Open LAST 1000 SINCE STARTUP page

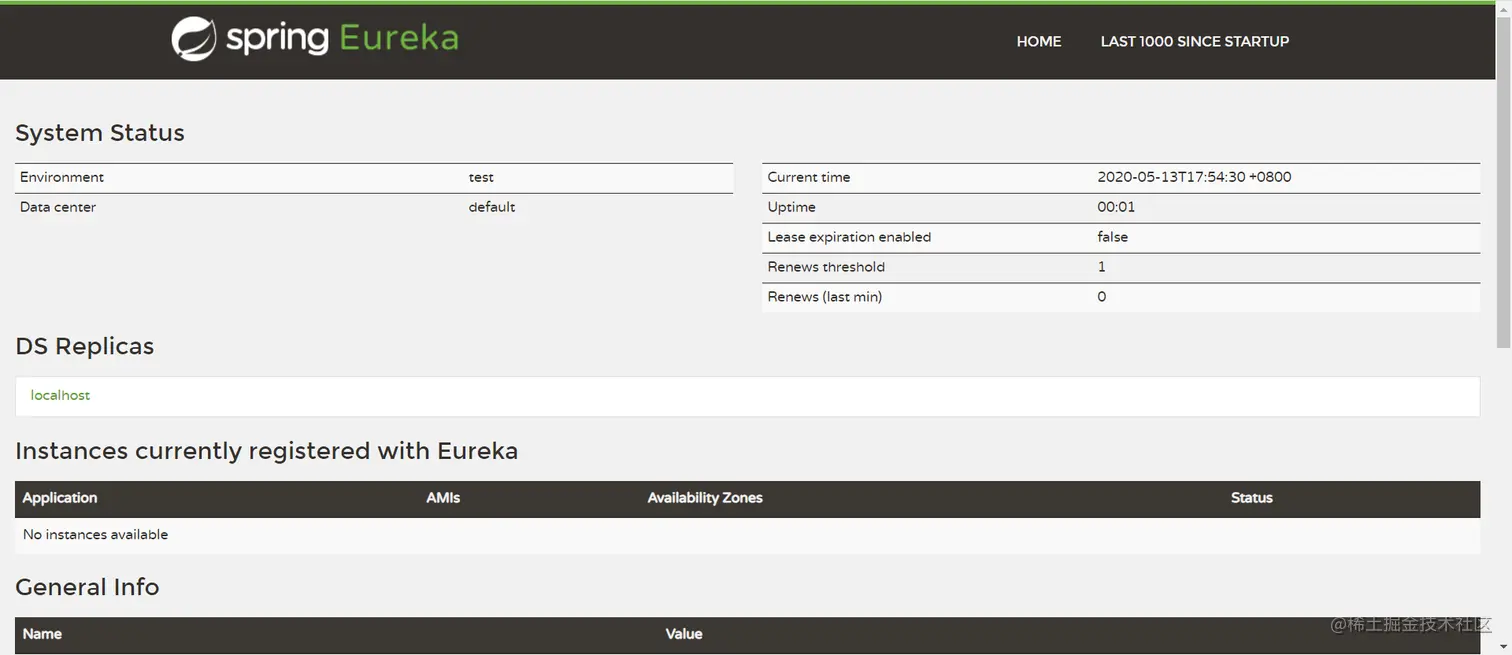1195,41
